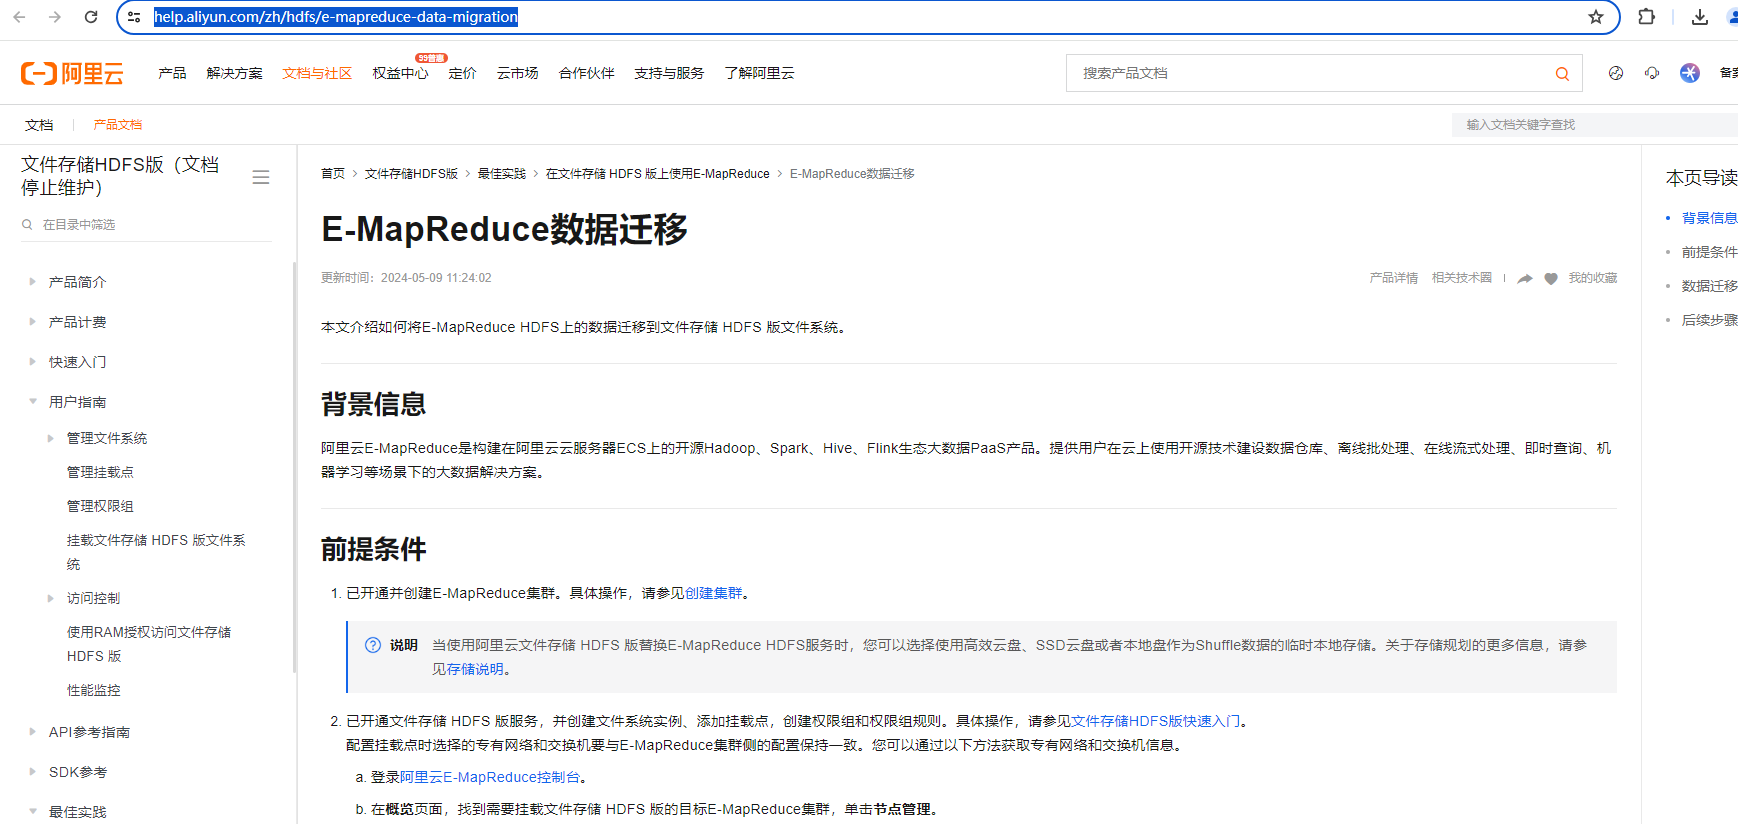Open 管理权限组 sidebar item
This screenshot has height=824, width=1738.
100,506
